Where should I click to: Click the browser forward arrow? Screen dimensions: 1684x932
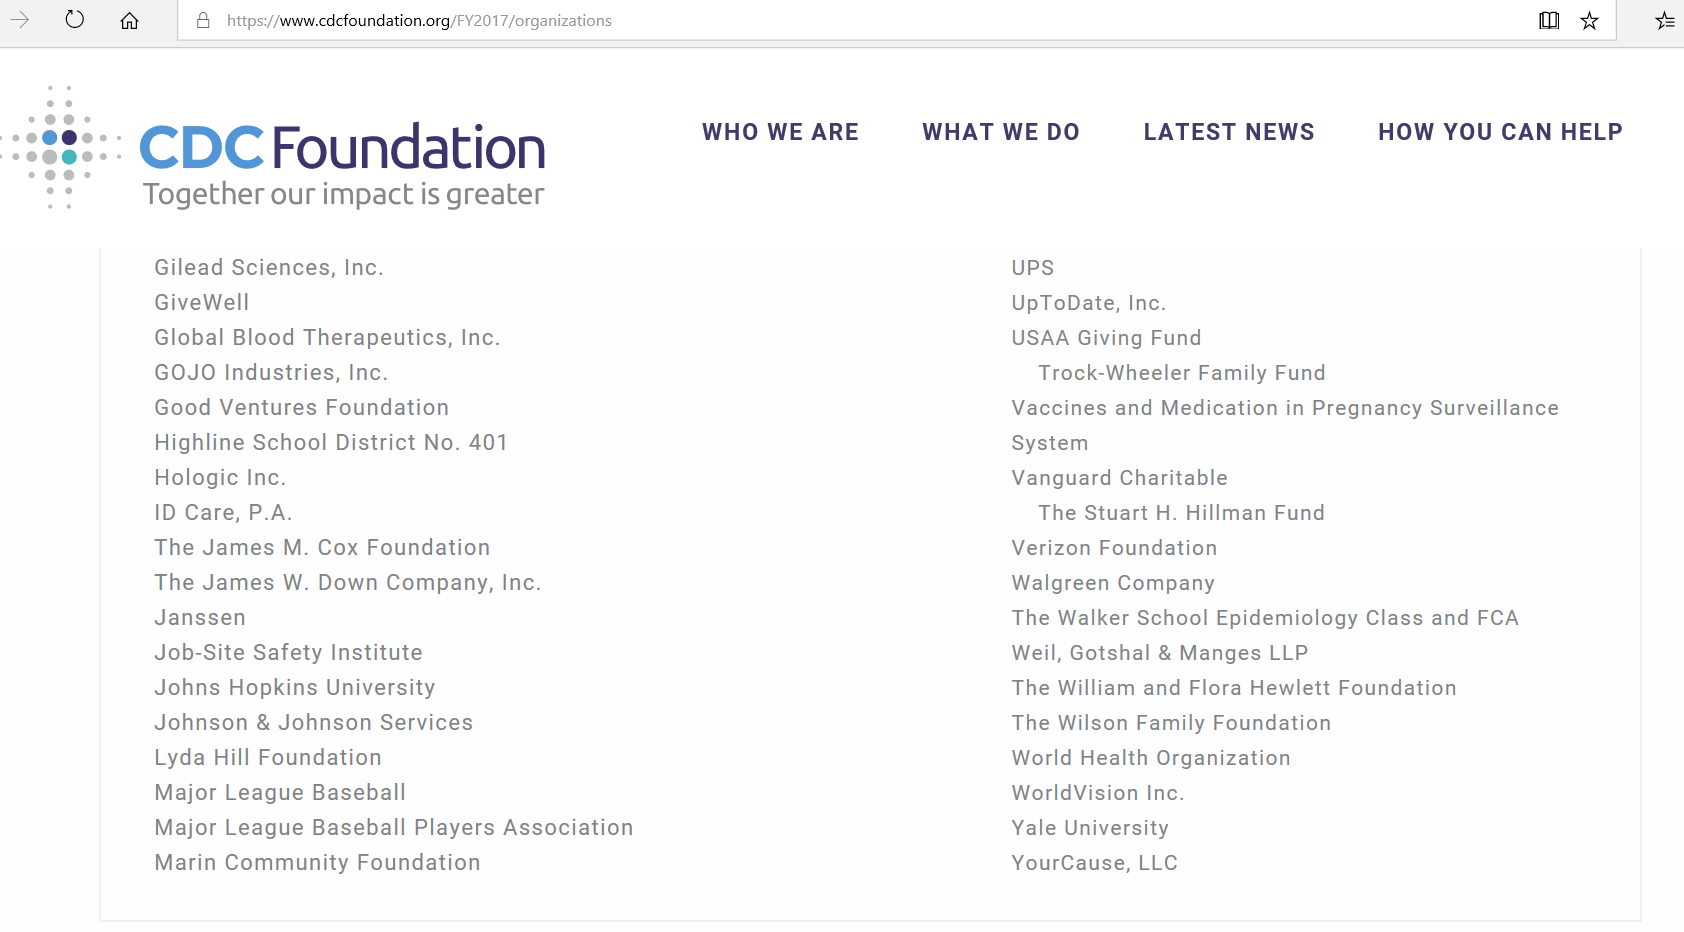coord(20,20)
